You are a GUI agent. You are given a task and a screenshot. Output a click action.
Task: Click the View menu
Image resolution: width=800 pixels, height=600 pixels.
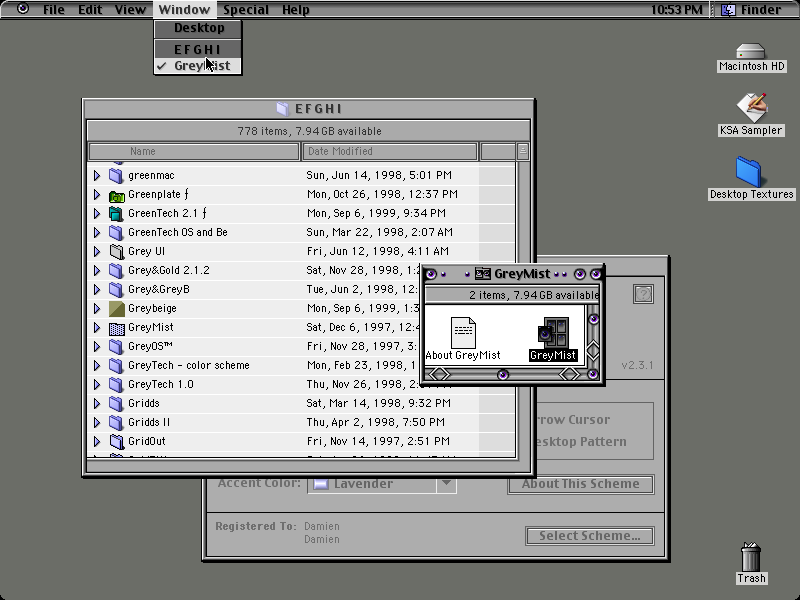click(x=130, y=9)
